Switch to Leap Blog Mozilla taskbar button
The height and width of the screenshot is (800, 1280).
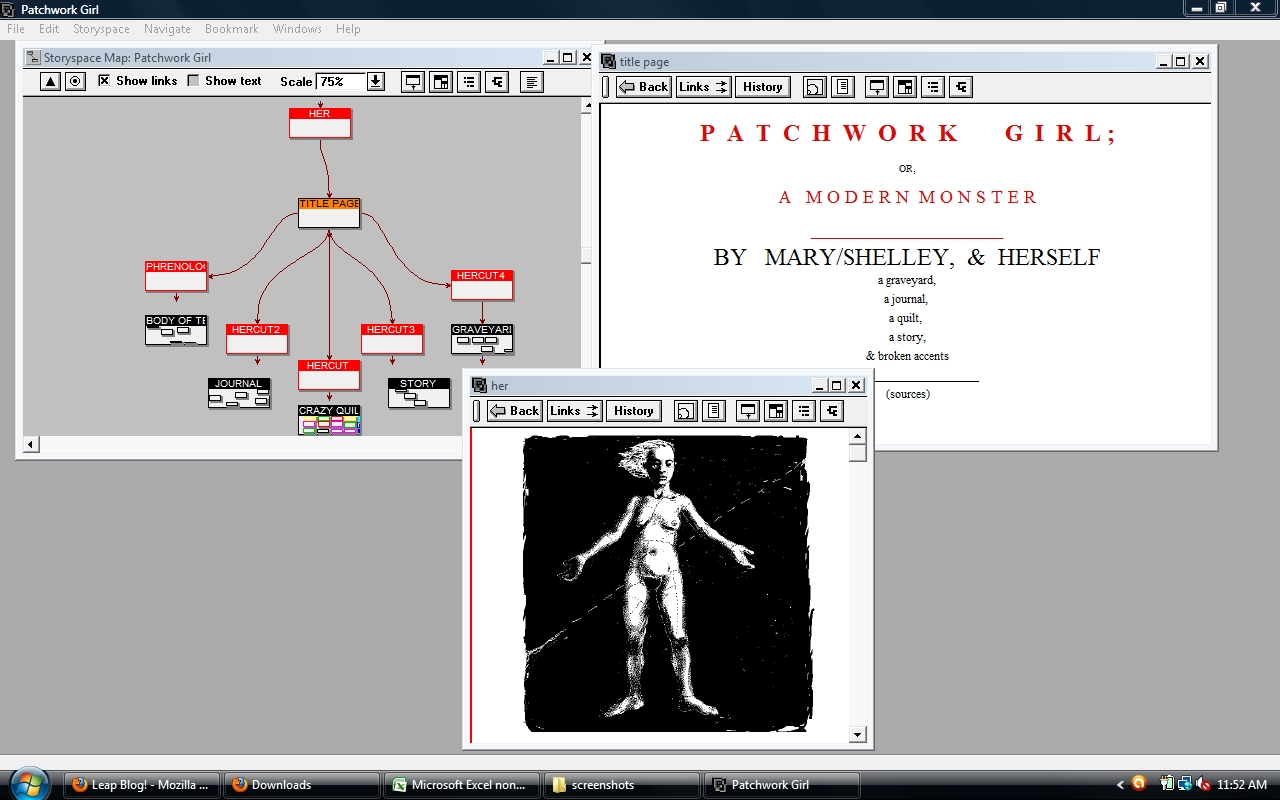coord(142,785)
